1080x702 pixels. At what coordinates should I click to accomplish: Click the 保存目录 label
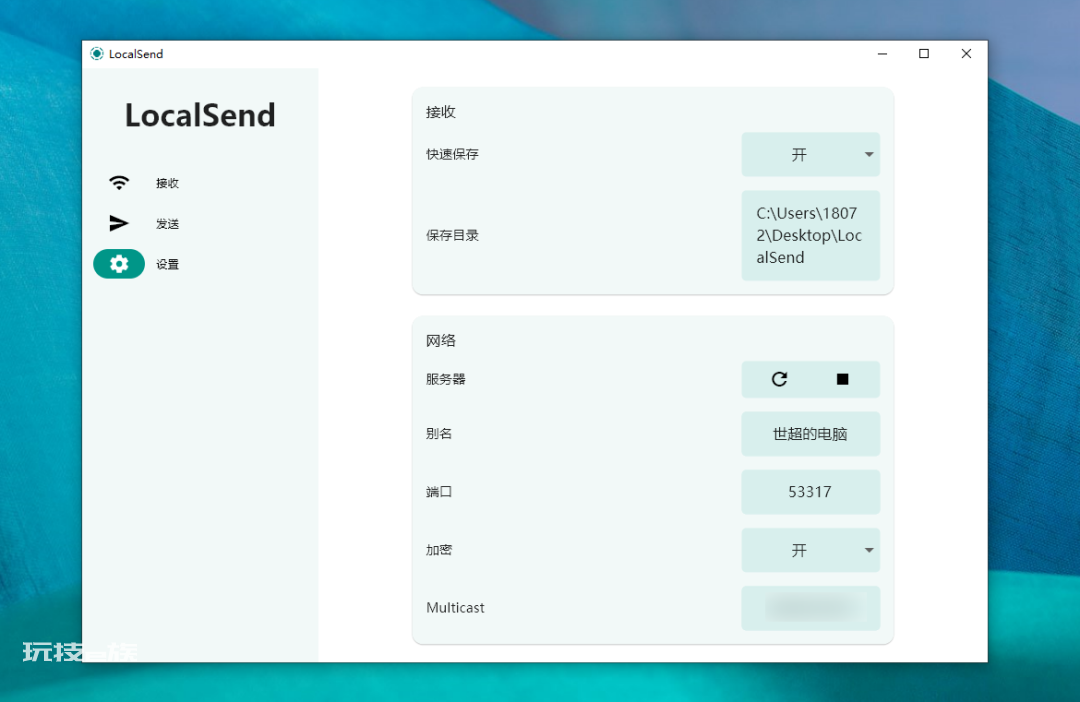(x=453, y=236)
